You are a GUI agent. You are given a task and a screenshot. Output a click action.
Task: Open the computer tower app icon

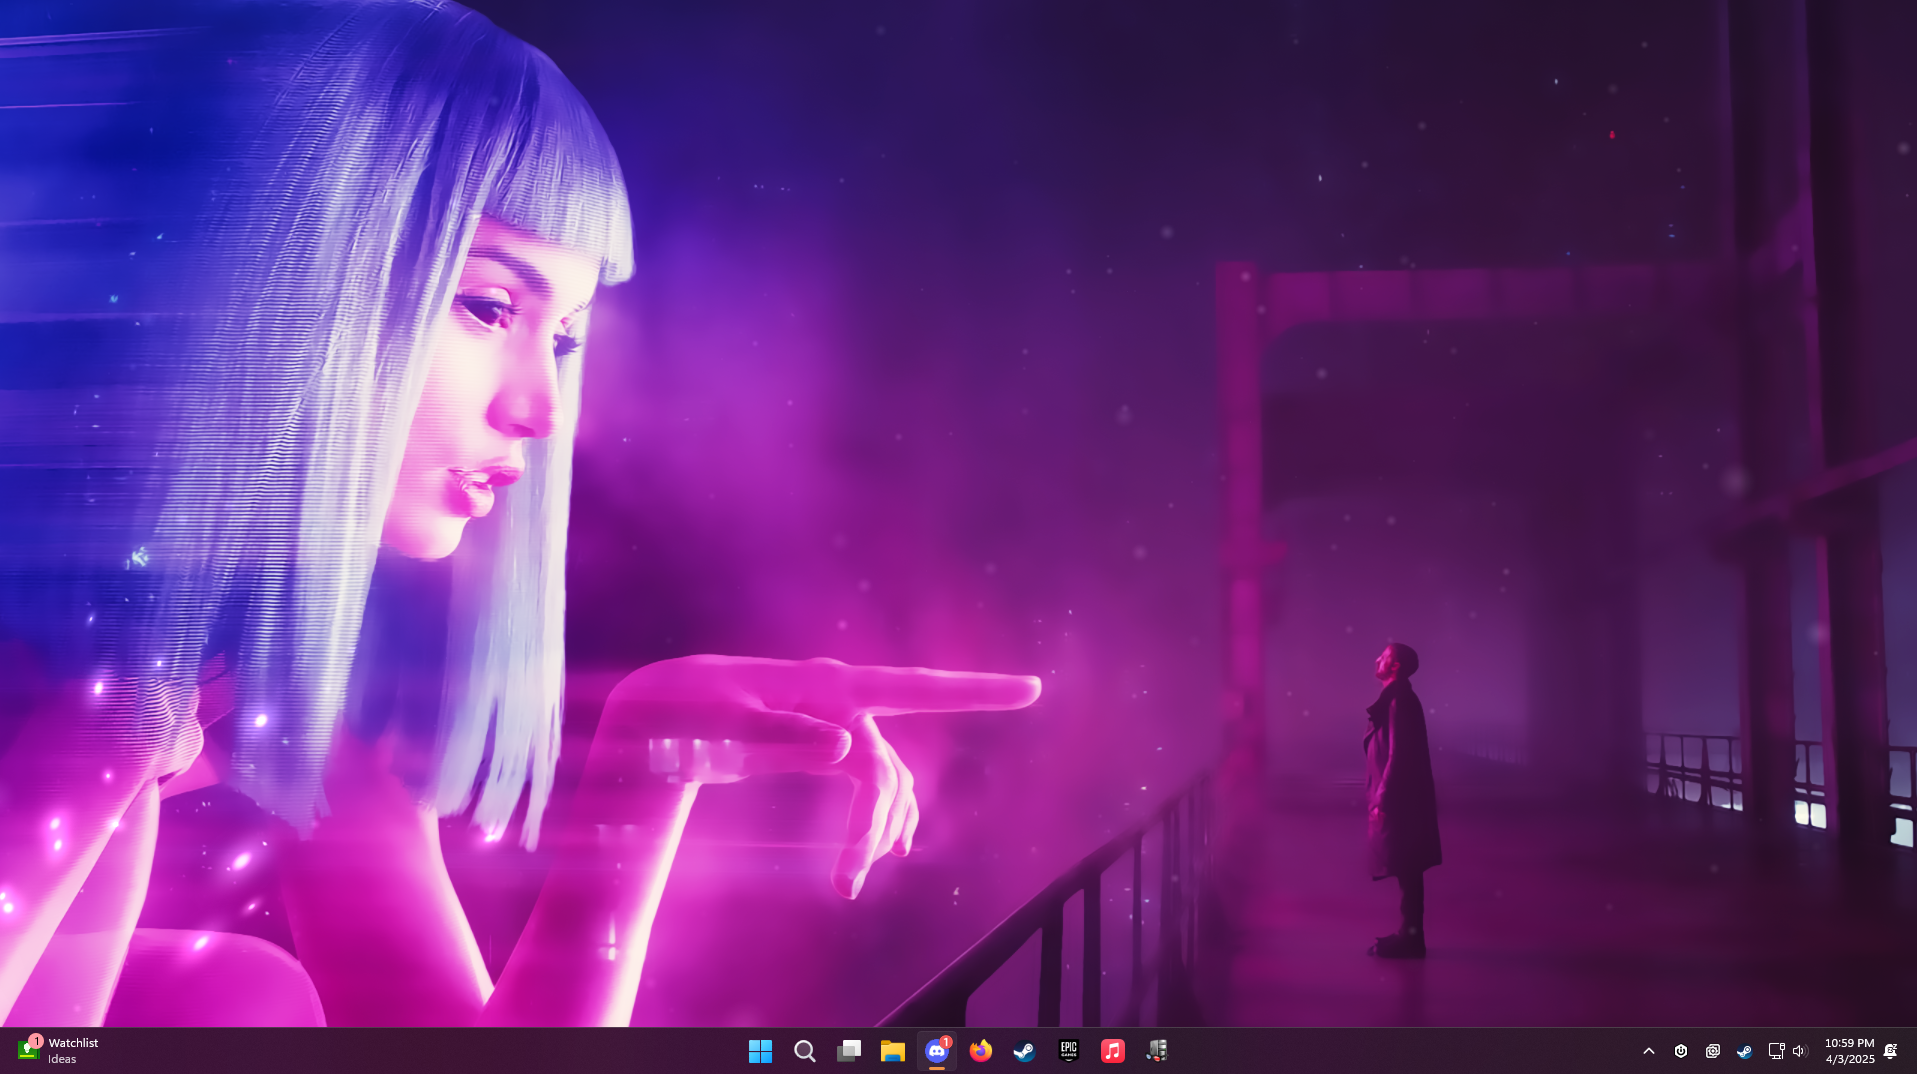coord(1157,1051)
